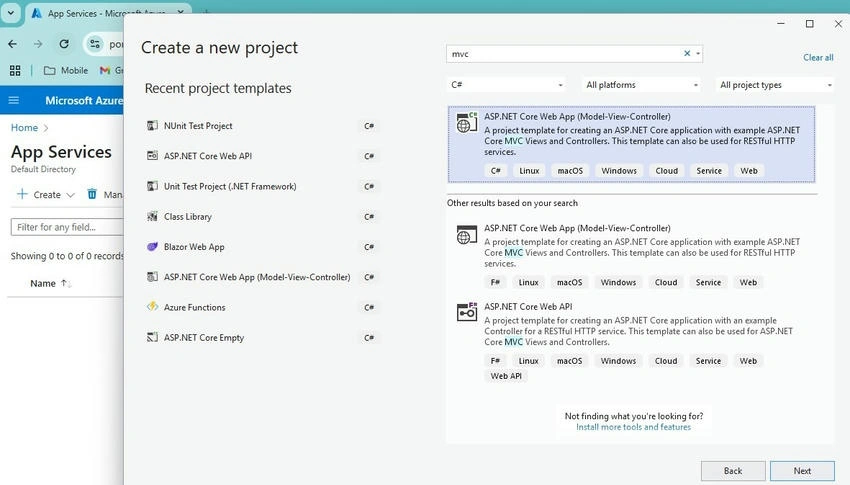Open the browser tab search dropdown
This screenshot has height=485, width=850.
click(x=11, y=12)
